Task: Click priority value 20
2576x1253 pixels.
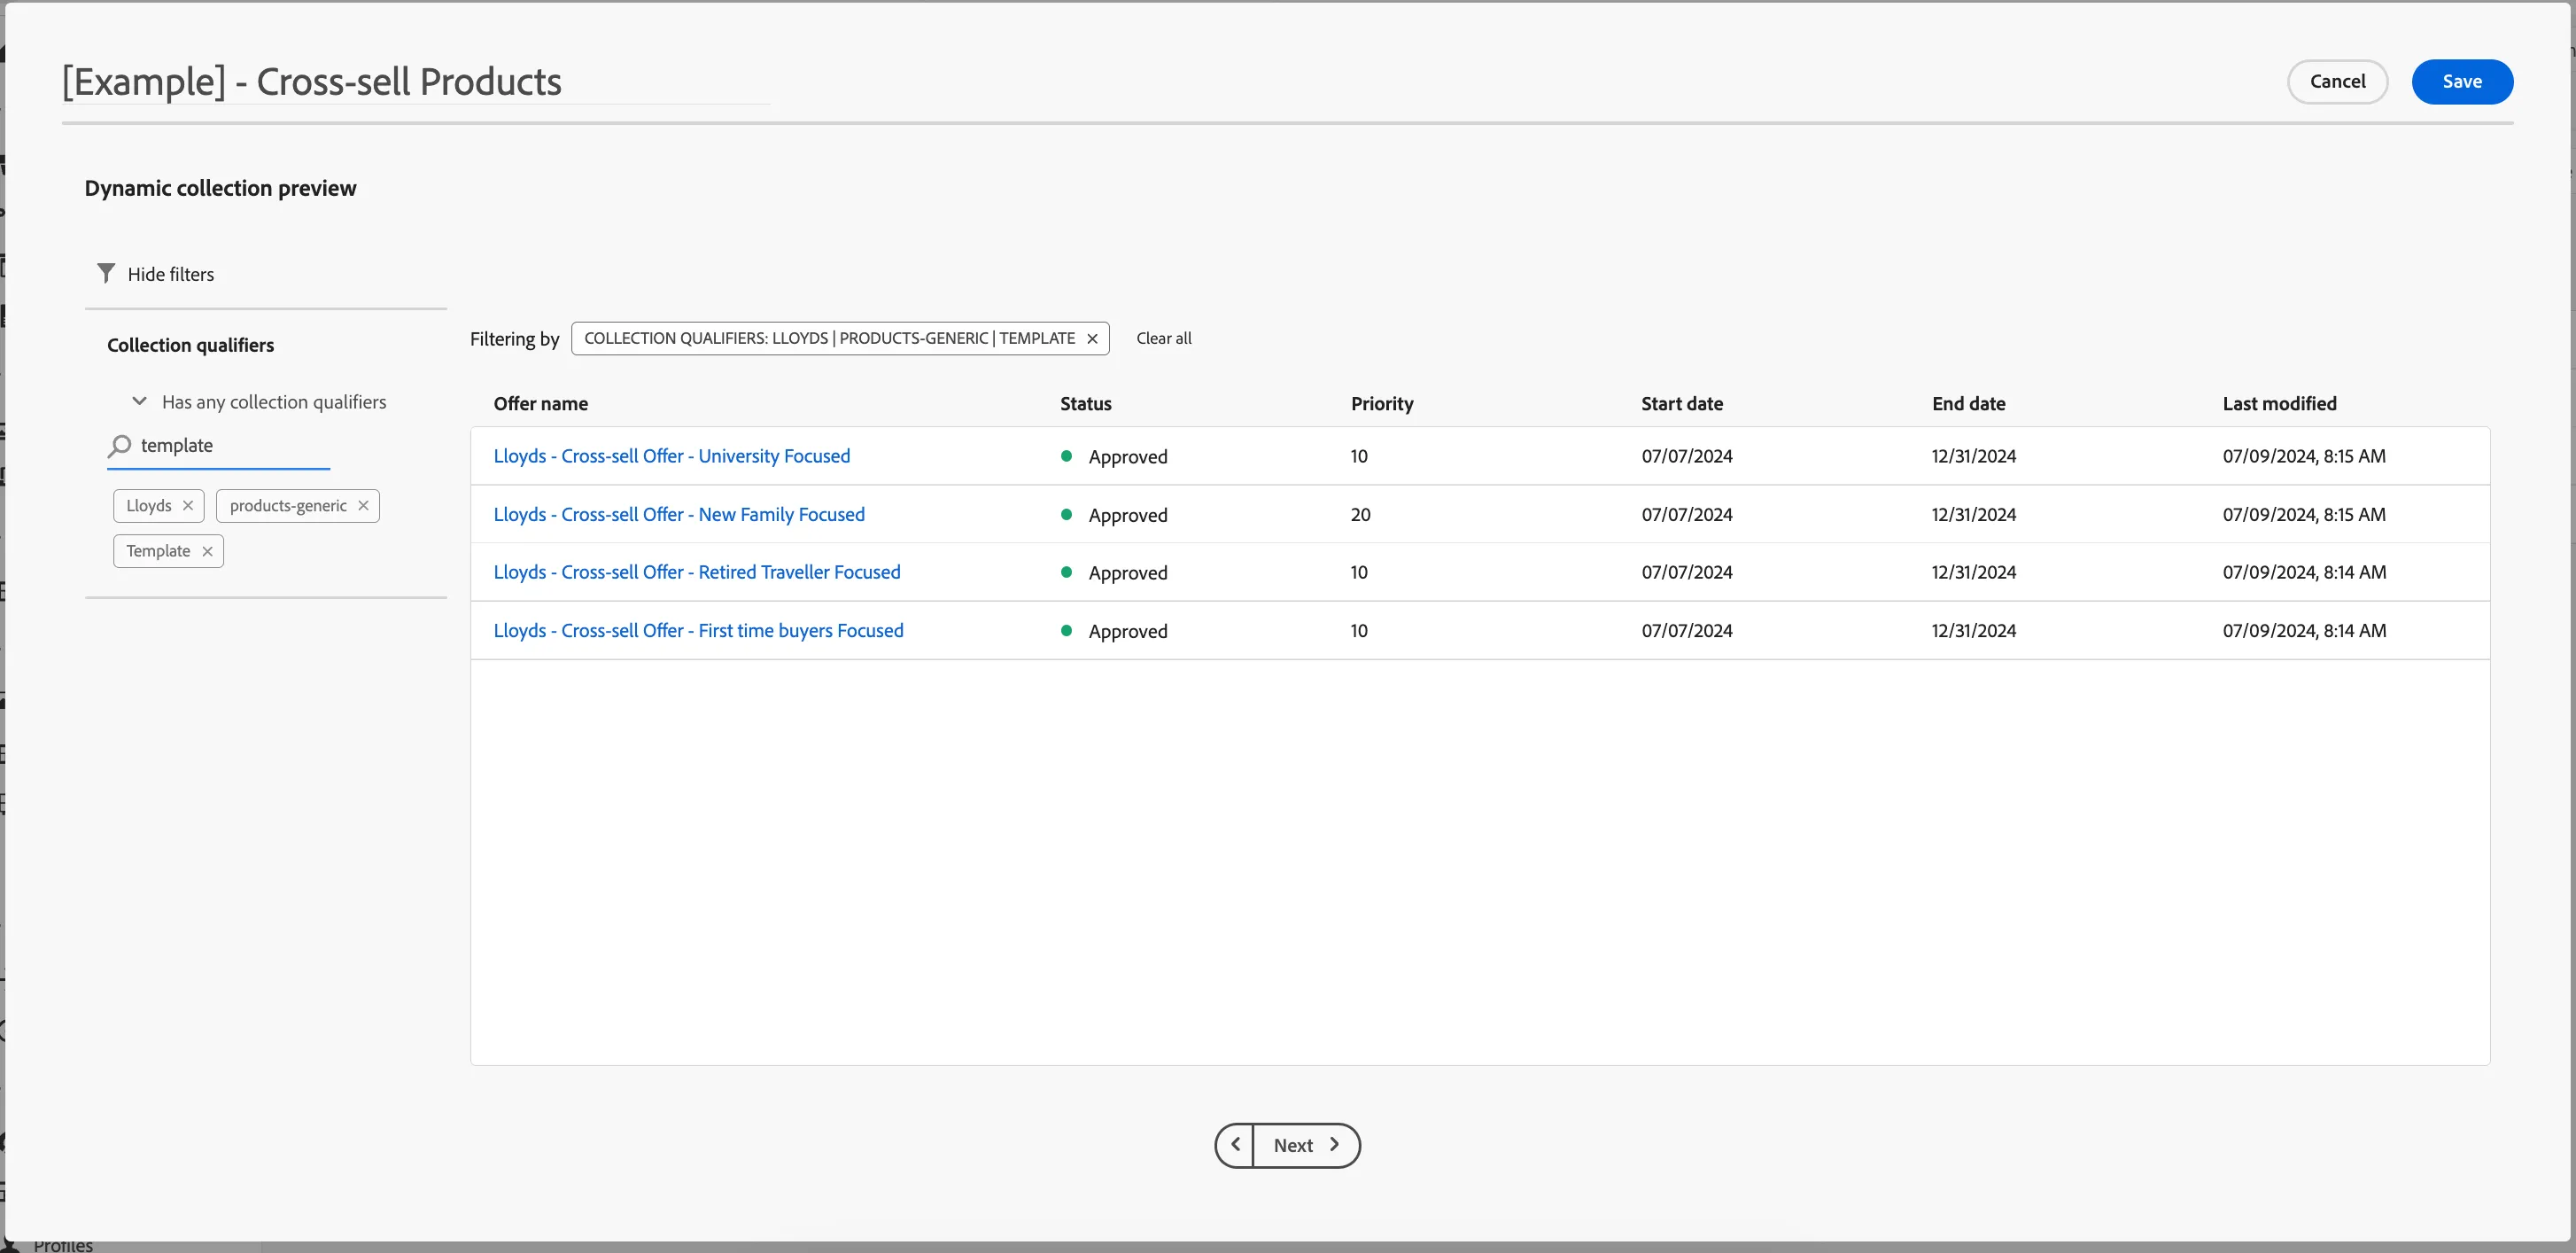Action: pyautogui.click(x=1360, y=515)
